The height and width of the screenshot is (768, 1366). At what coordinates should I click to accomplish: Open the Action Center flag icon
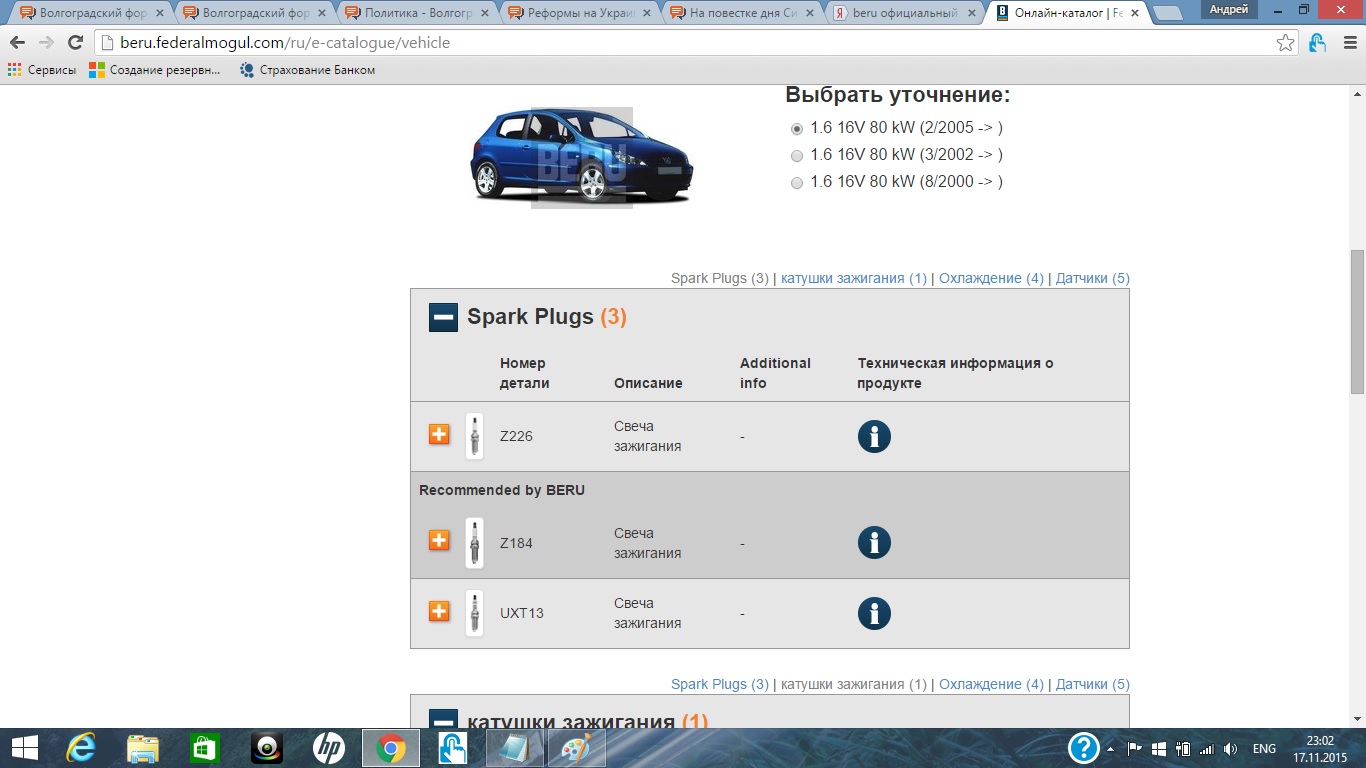tap(1135, 749)
